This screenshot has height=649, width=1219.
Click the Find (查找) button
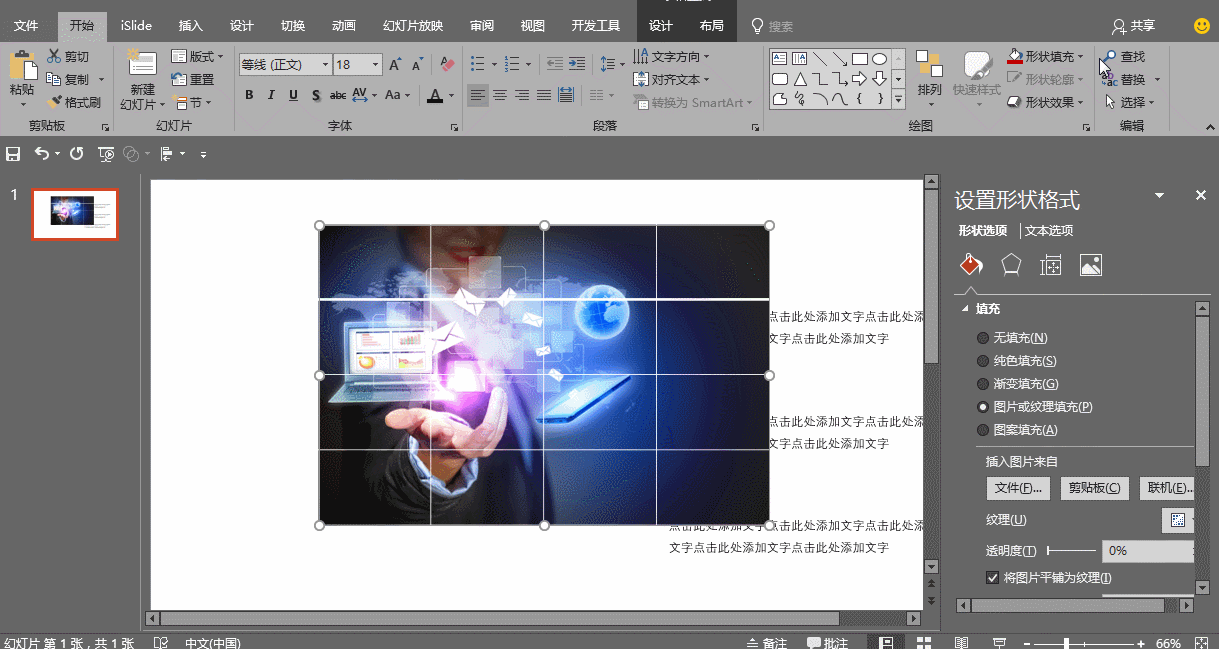point(1125,57)
